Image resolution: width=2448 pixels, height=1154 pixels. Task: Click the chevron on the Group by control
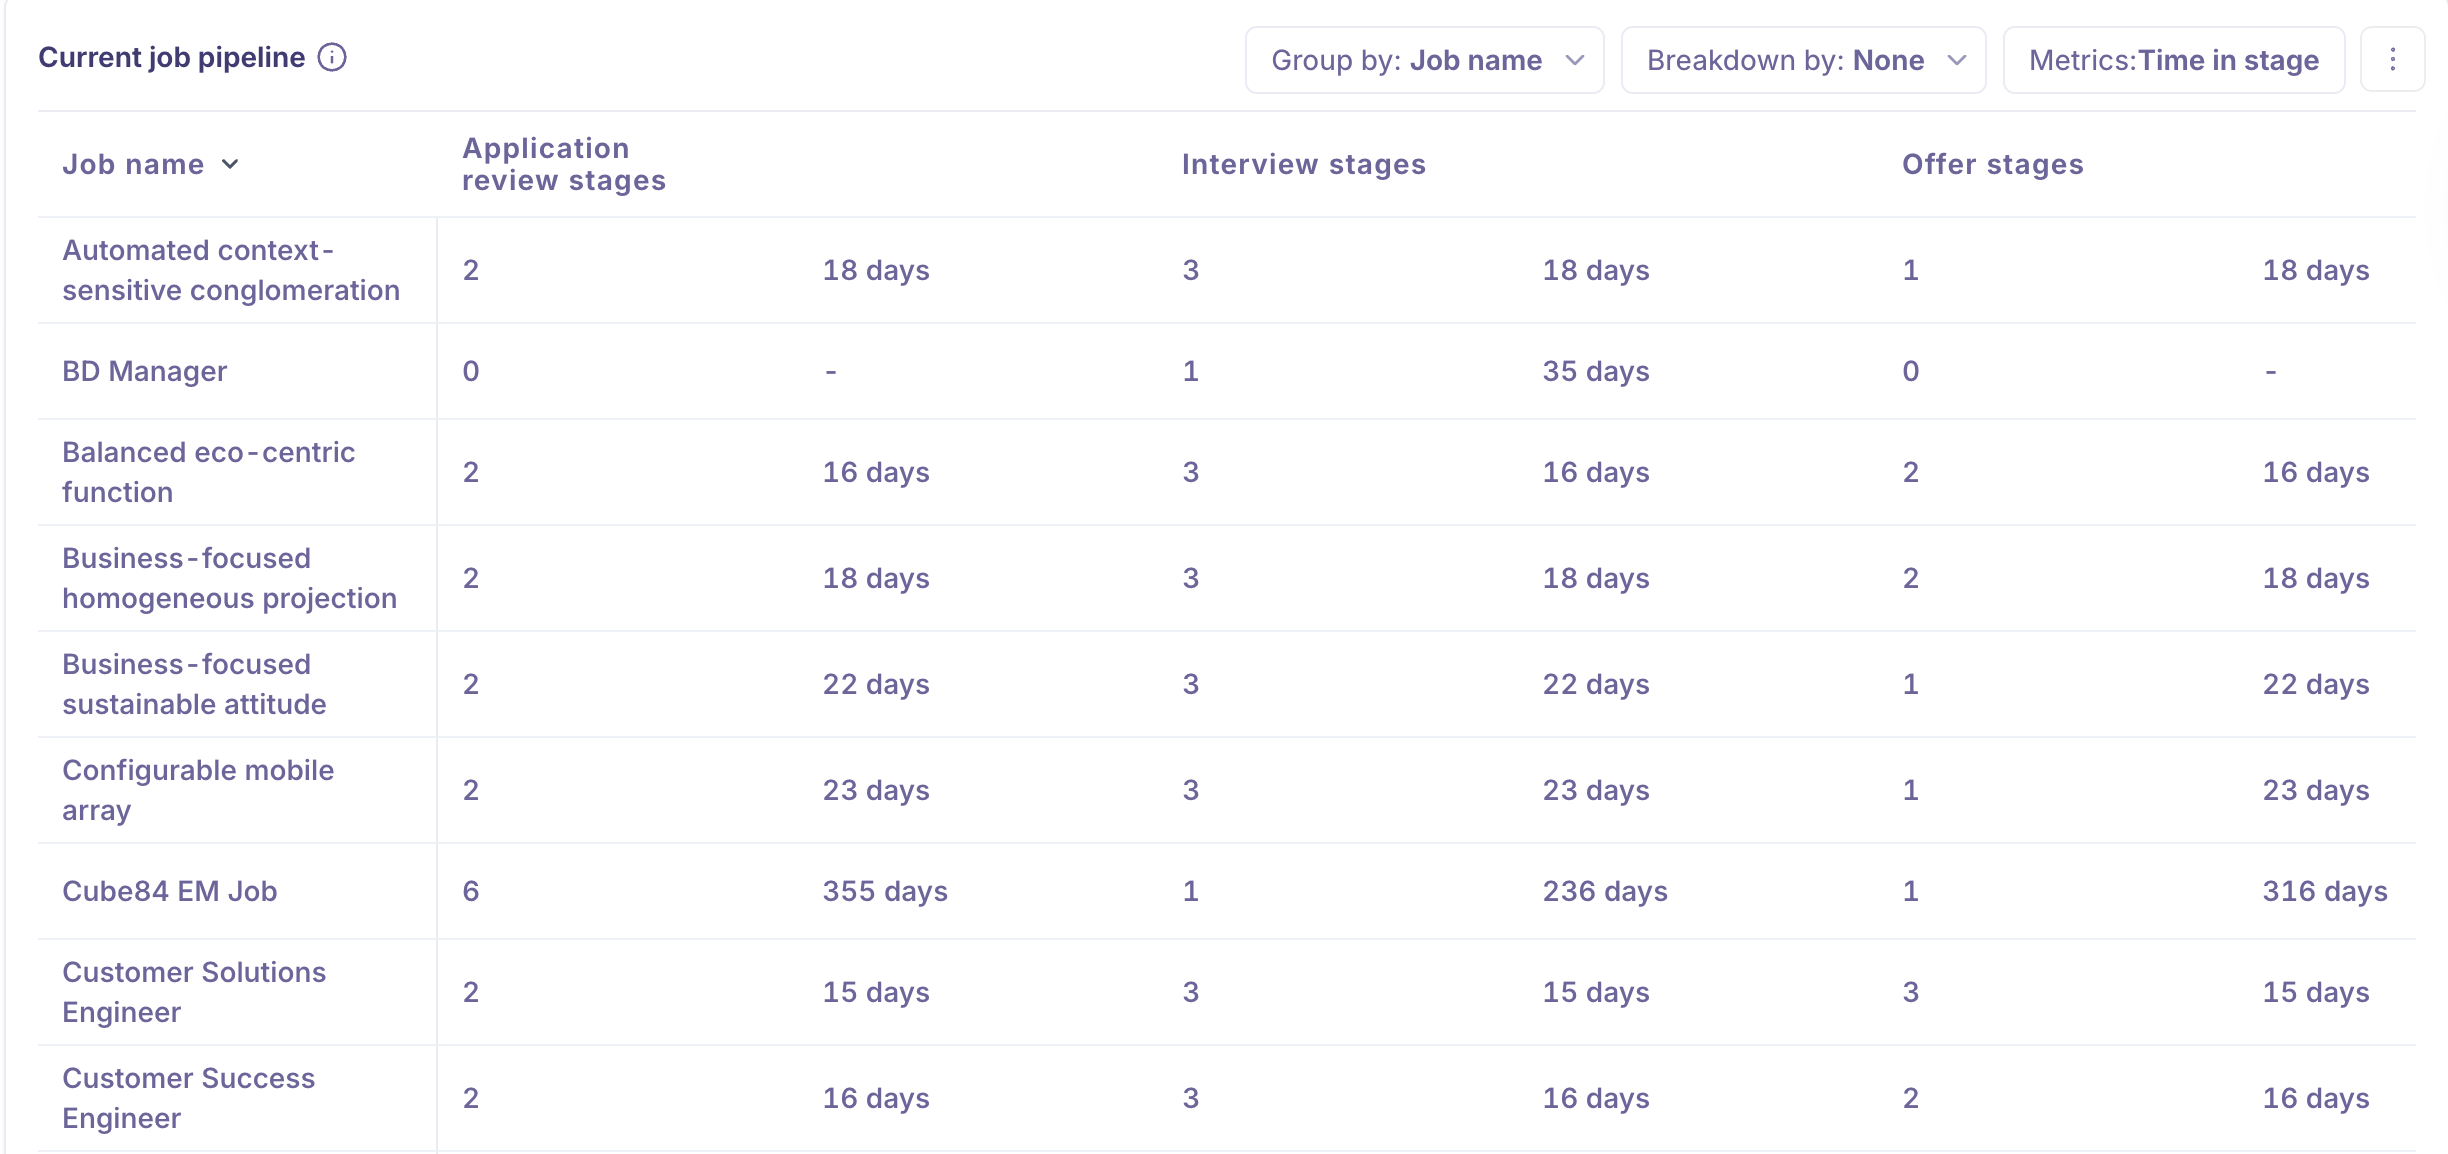(x=1575, y=60)
